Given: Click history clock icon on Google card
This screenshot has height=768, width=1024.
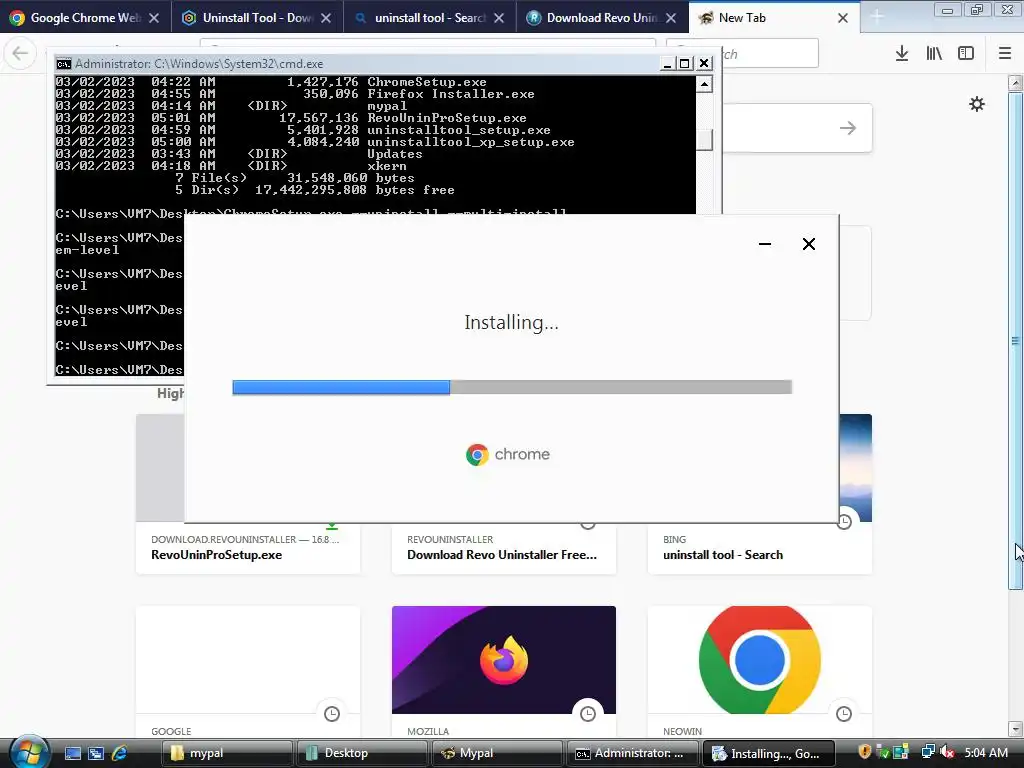Looking at the screenshot, I should pyautogui.click(x=332, y=714).
